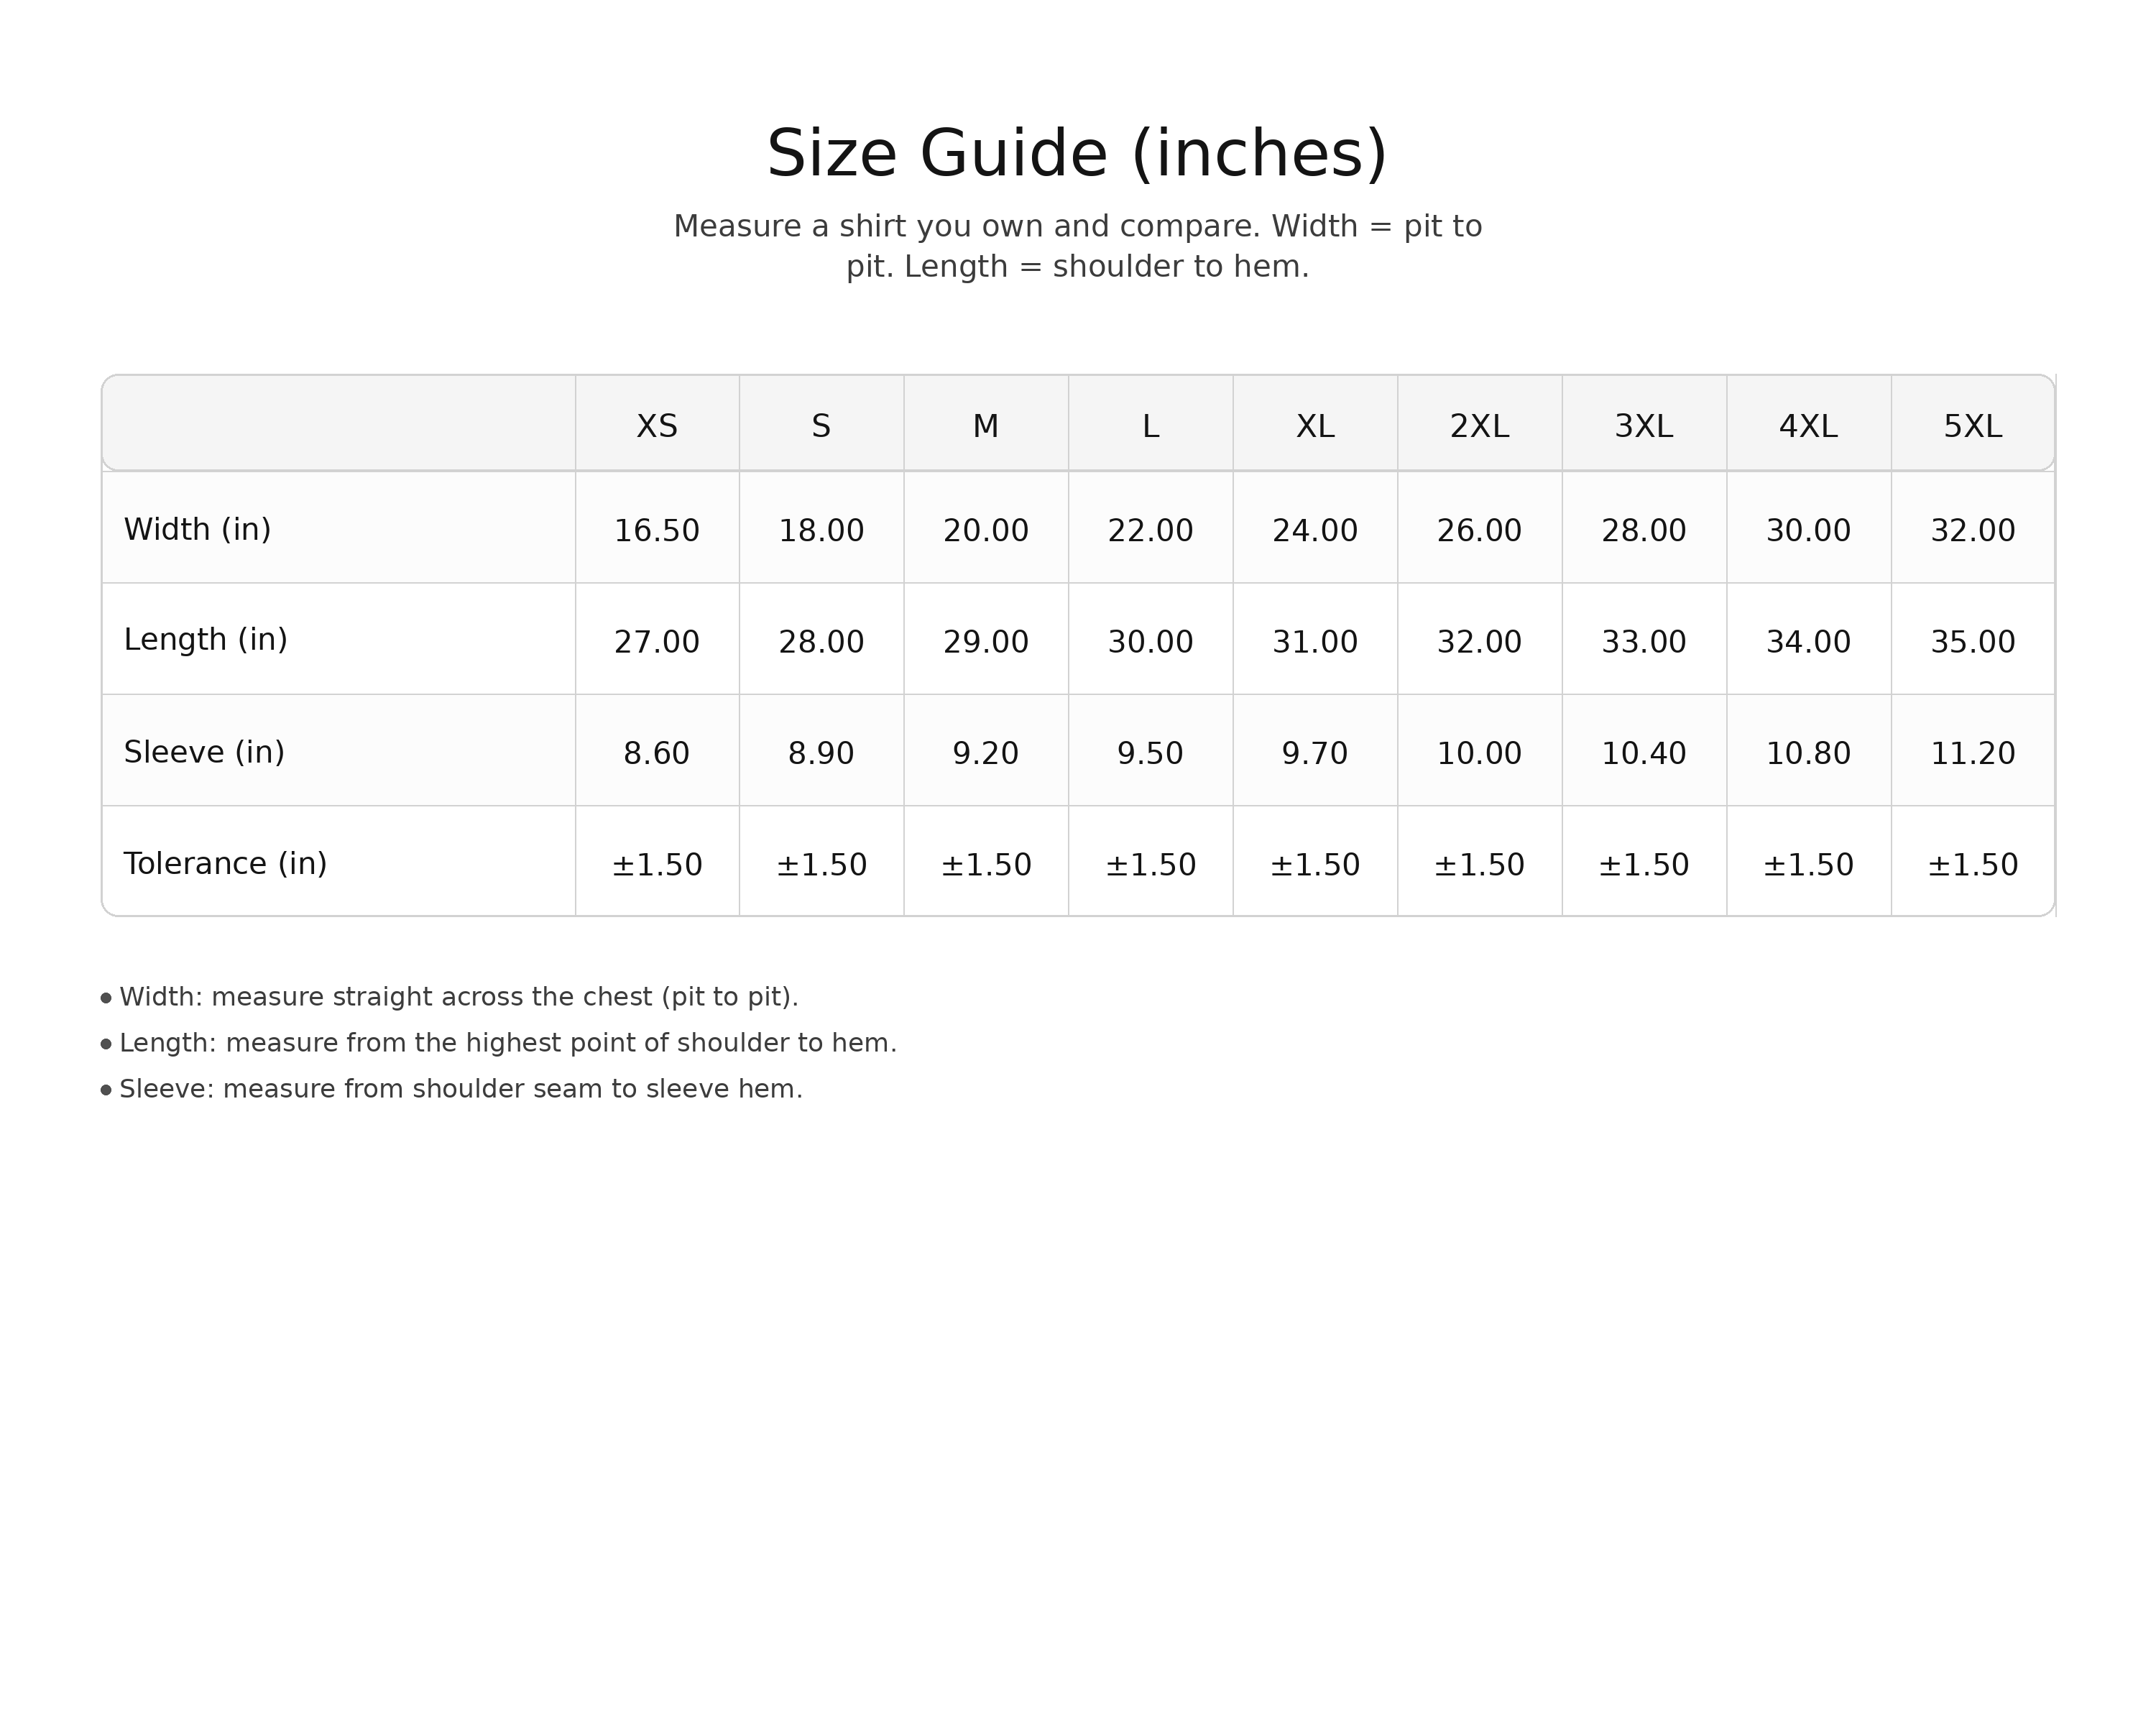2156x1725 pixels.
Task: Select the 5XL column header
Action: click(x=1972, y=427)
